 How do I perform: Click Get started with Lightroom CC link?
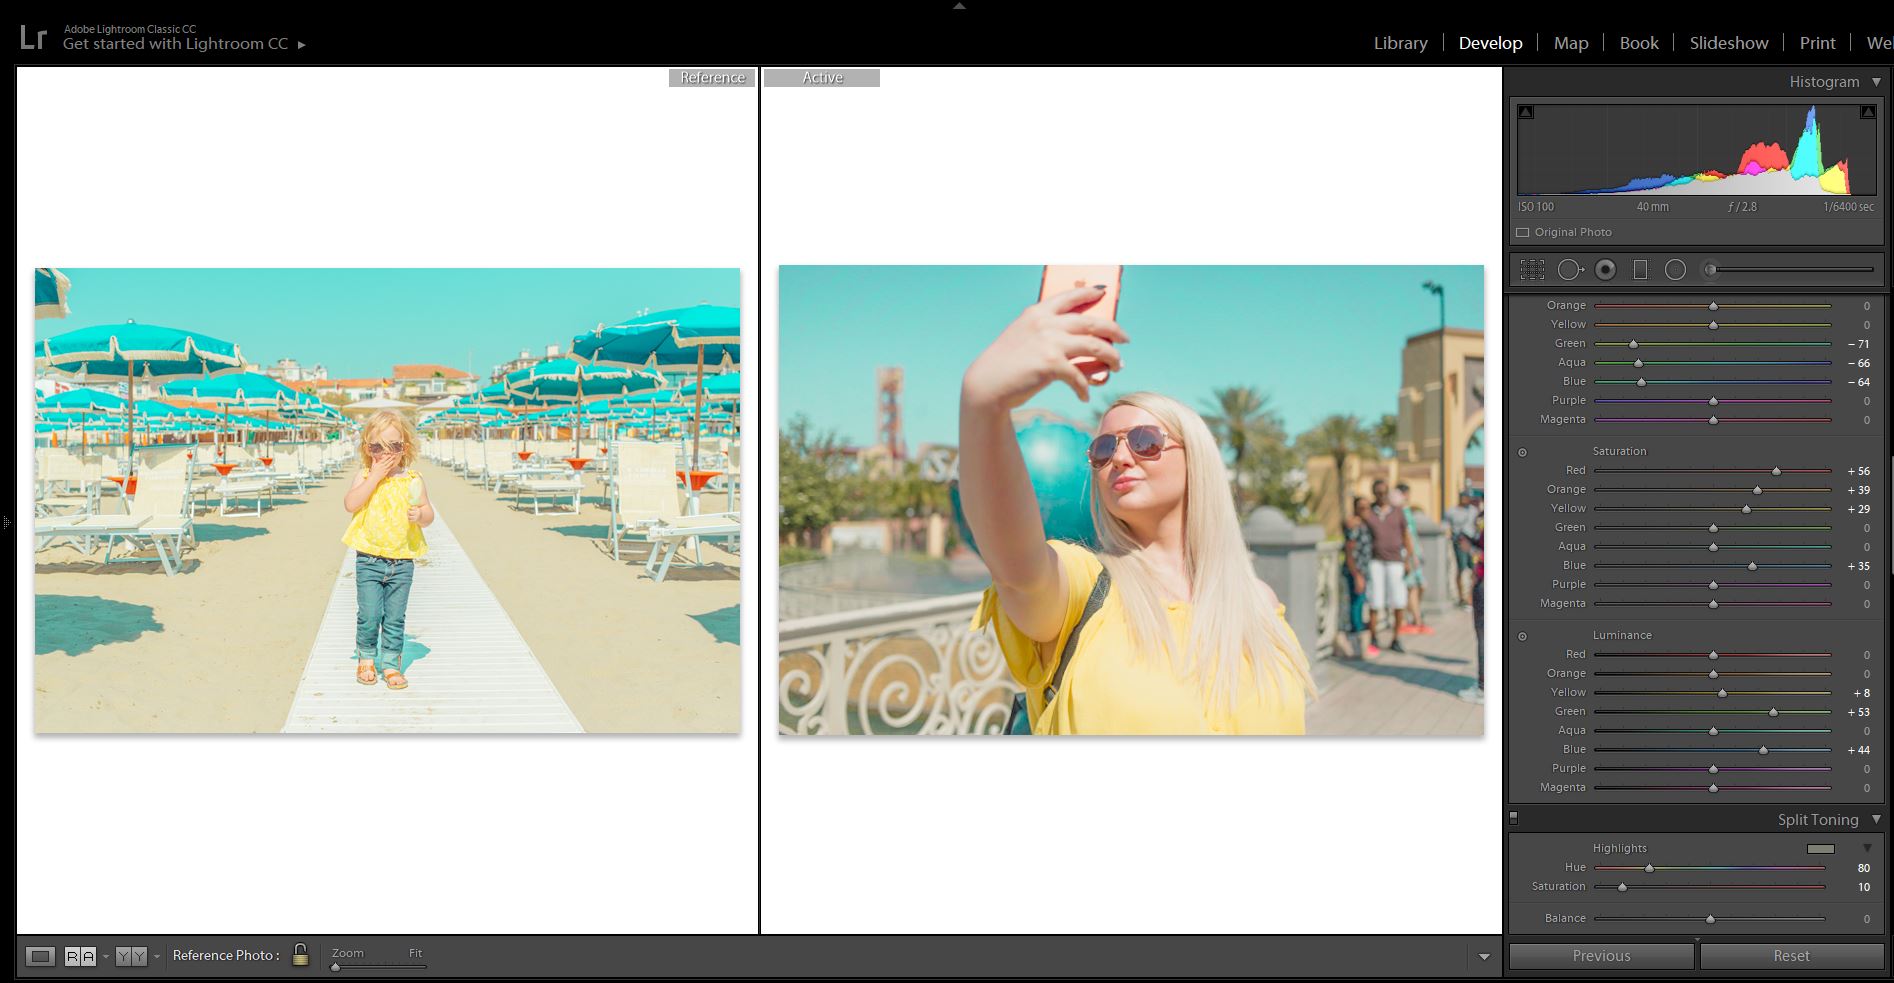click(x=175, y=44)
